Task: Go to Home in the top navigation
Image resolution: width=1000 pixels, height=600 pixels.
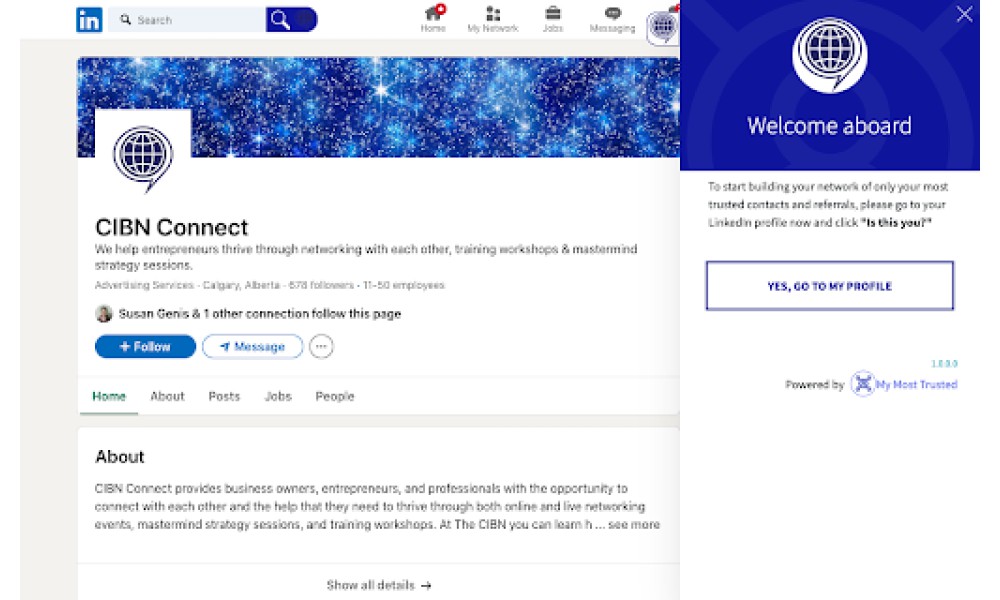Action: tap(433, 19)
